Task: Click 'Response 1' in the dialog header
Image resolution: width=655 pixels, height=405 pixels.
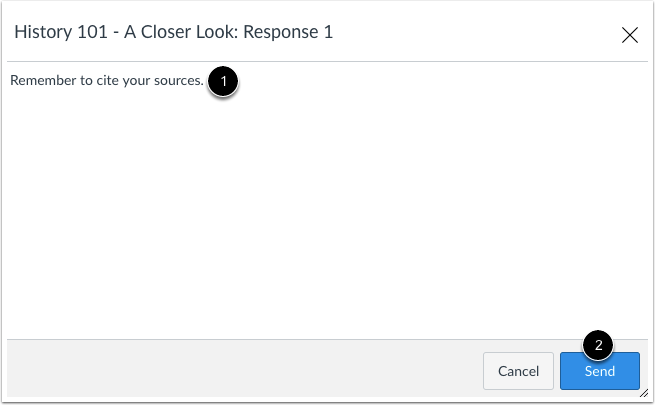Action: 288,32
